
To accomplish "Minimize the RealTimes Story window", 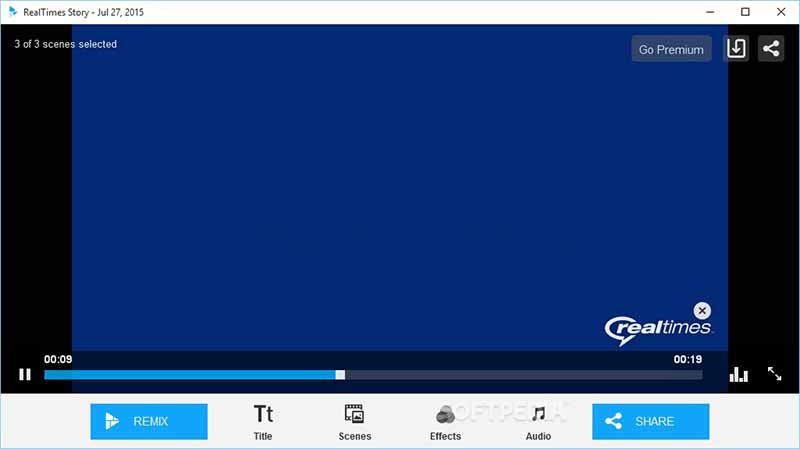I will pos(710,12).
